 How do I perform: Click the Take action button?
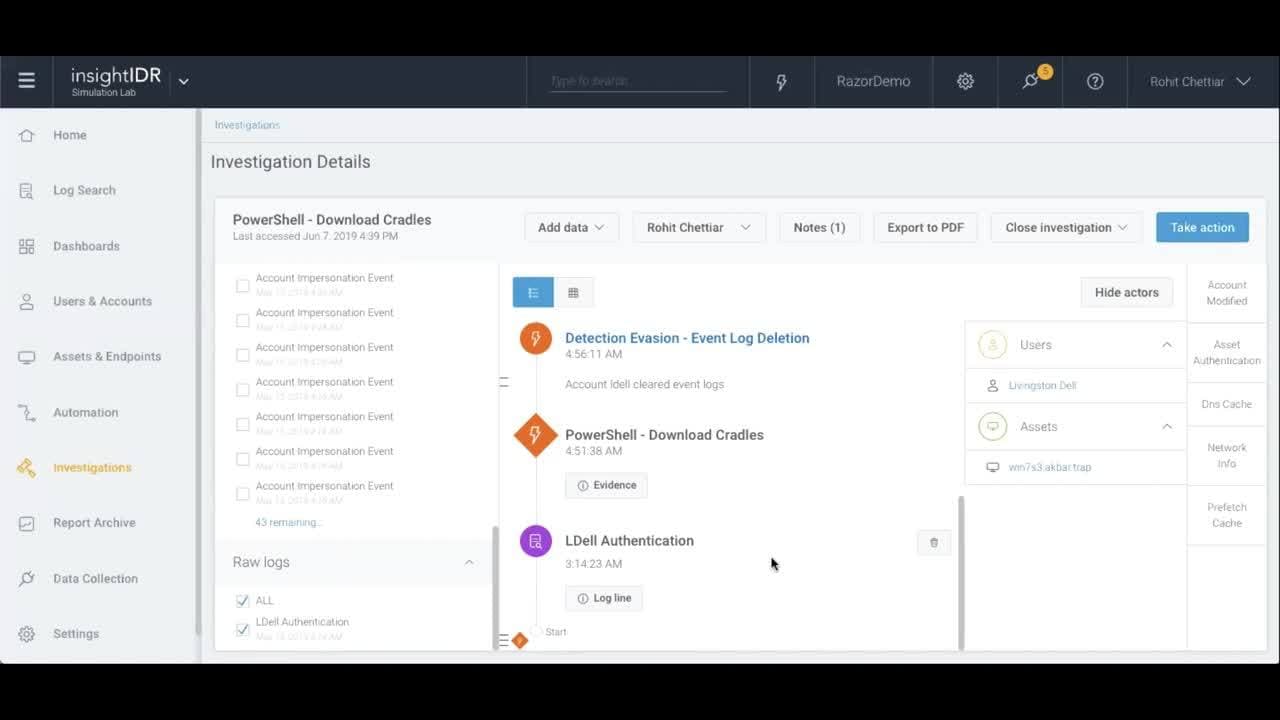pyautogui.click(x=1202, y=227)
